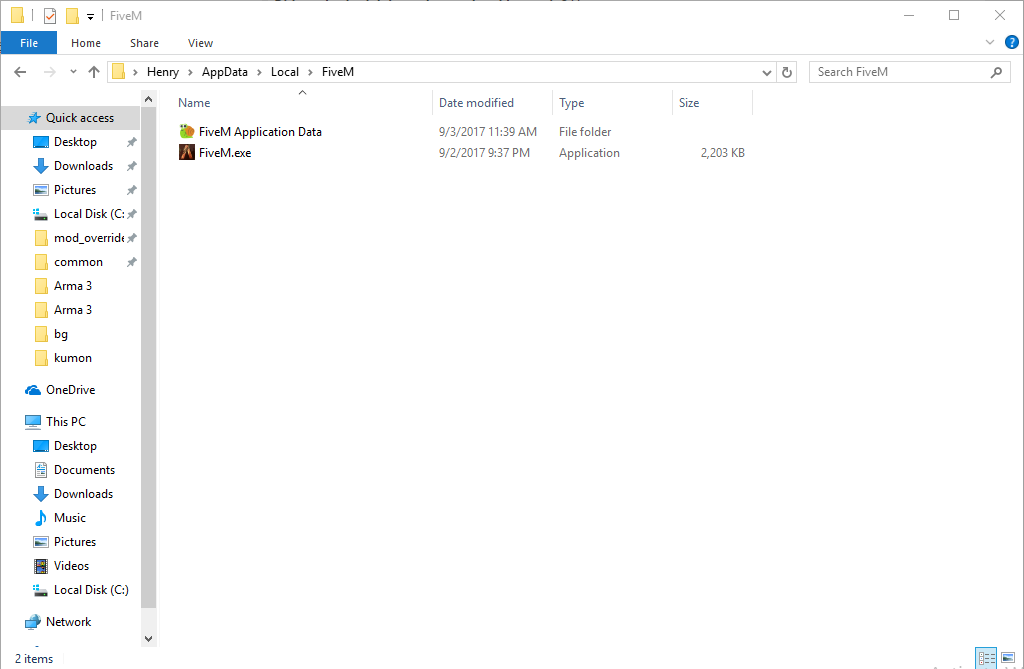Open the FiveM Application Data folder
The height and width of the screenshot is (669, 1024).
[x=260, y=131]
